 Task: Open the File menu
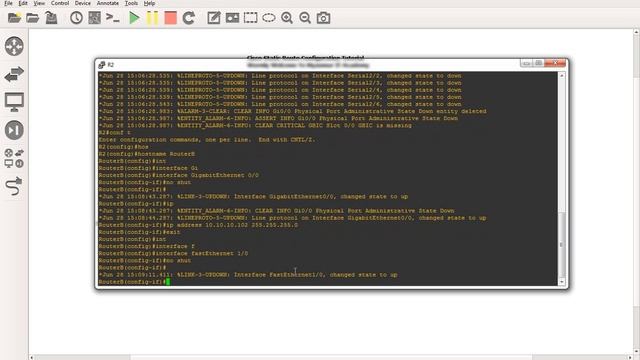coord(8,3)
